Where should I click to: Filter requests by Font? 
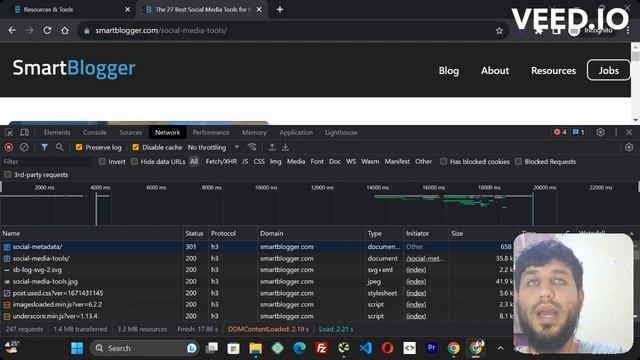[x=317, y=162]
